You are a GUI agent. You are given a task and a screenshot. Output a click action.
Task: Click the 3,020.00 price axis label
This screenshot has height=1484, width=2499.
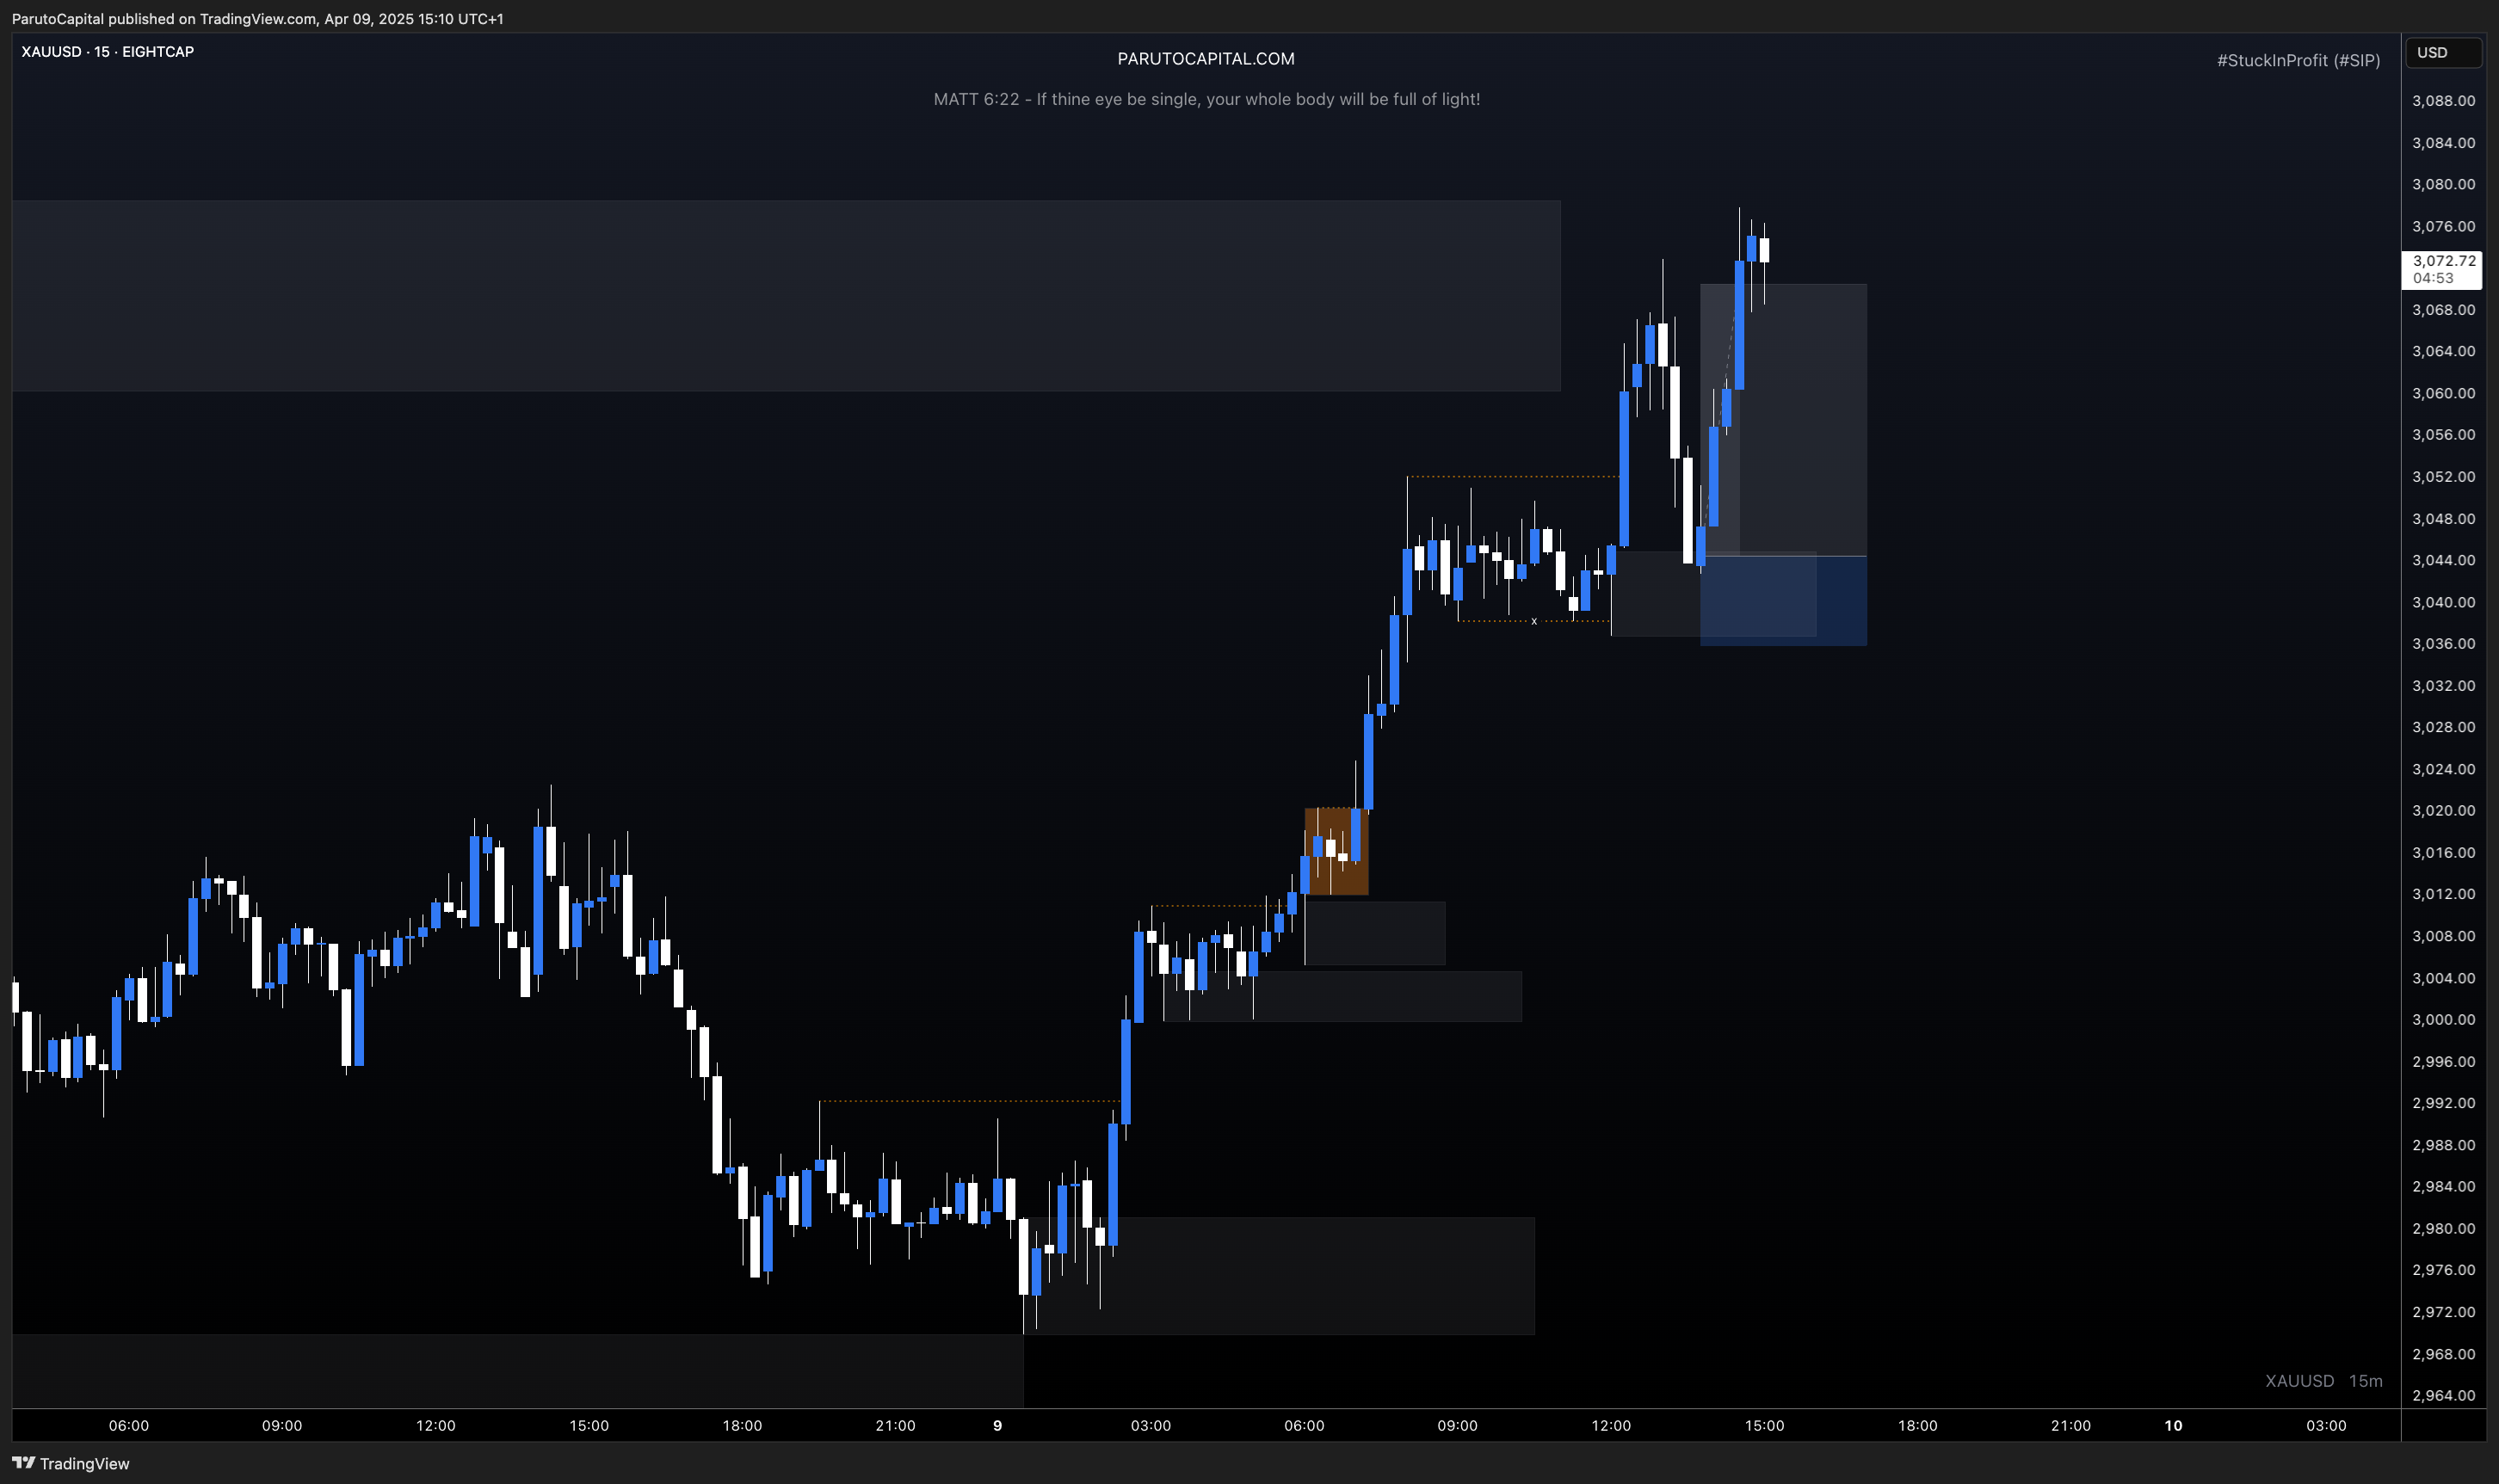pyautogui.click(x=2443, y=810)
